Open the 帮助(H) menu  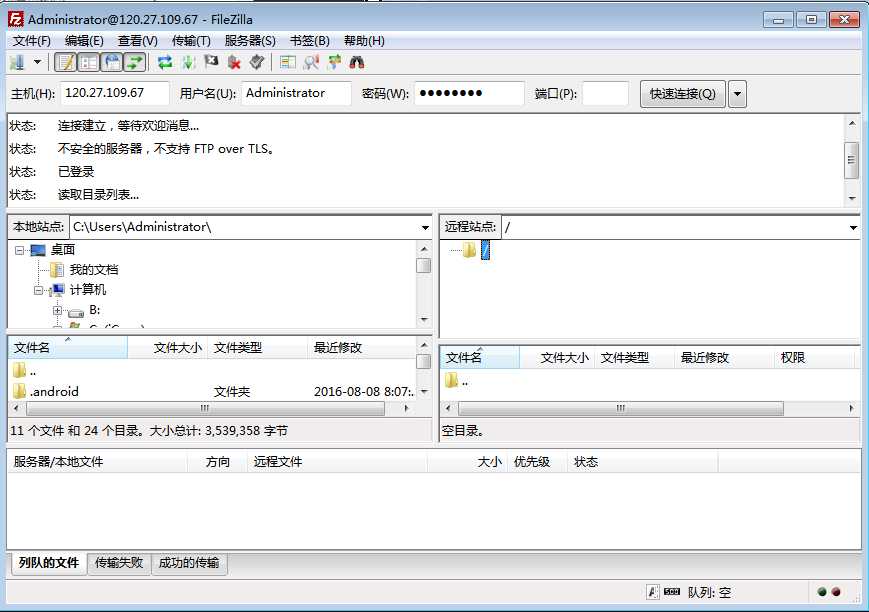[364, 41]
